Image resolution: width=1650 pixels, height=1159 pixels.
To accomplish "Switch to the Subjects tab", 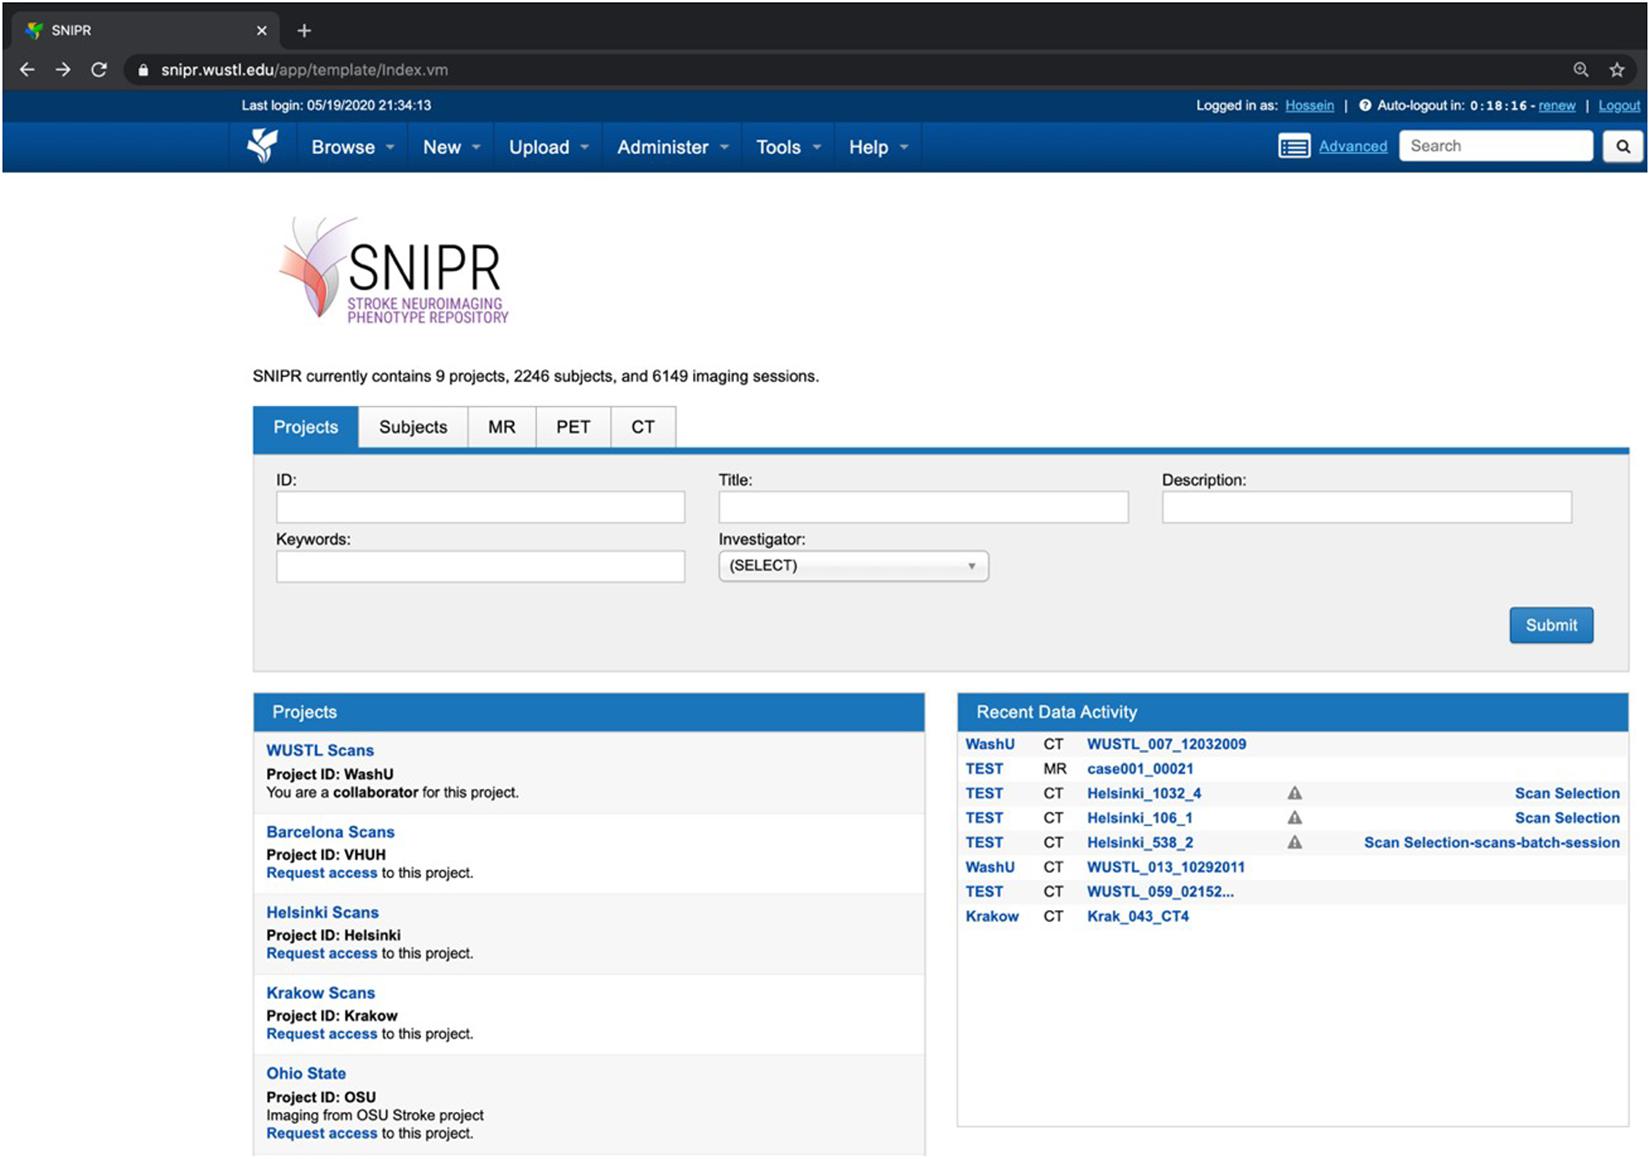I will pos(413,427).
